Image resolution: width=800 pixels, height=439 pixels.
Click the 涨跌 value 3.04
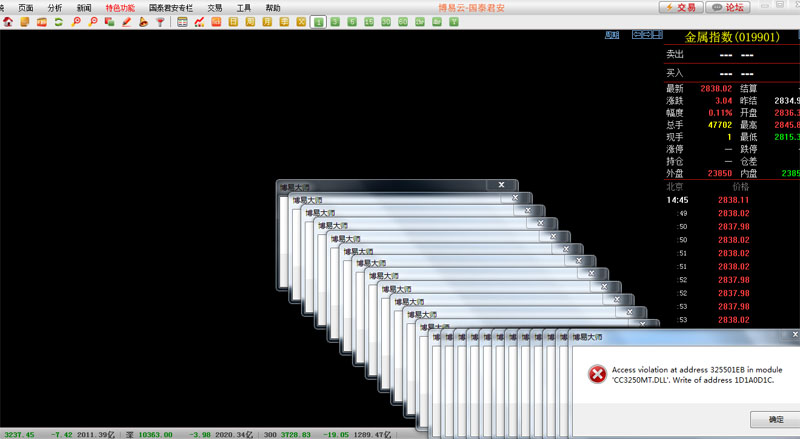coord(723,101)
